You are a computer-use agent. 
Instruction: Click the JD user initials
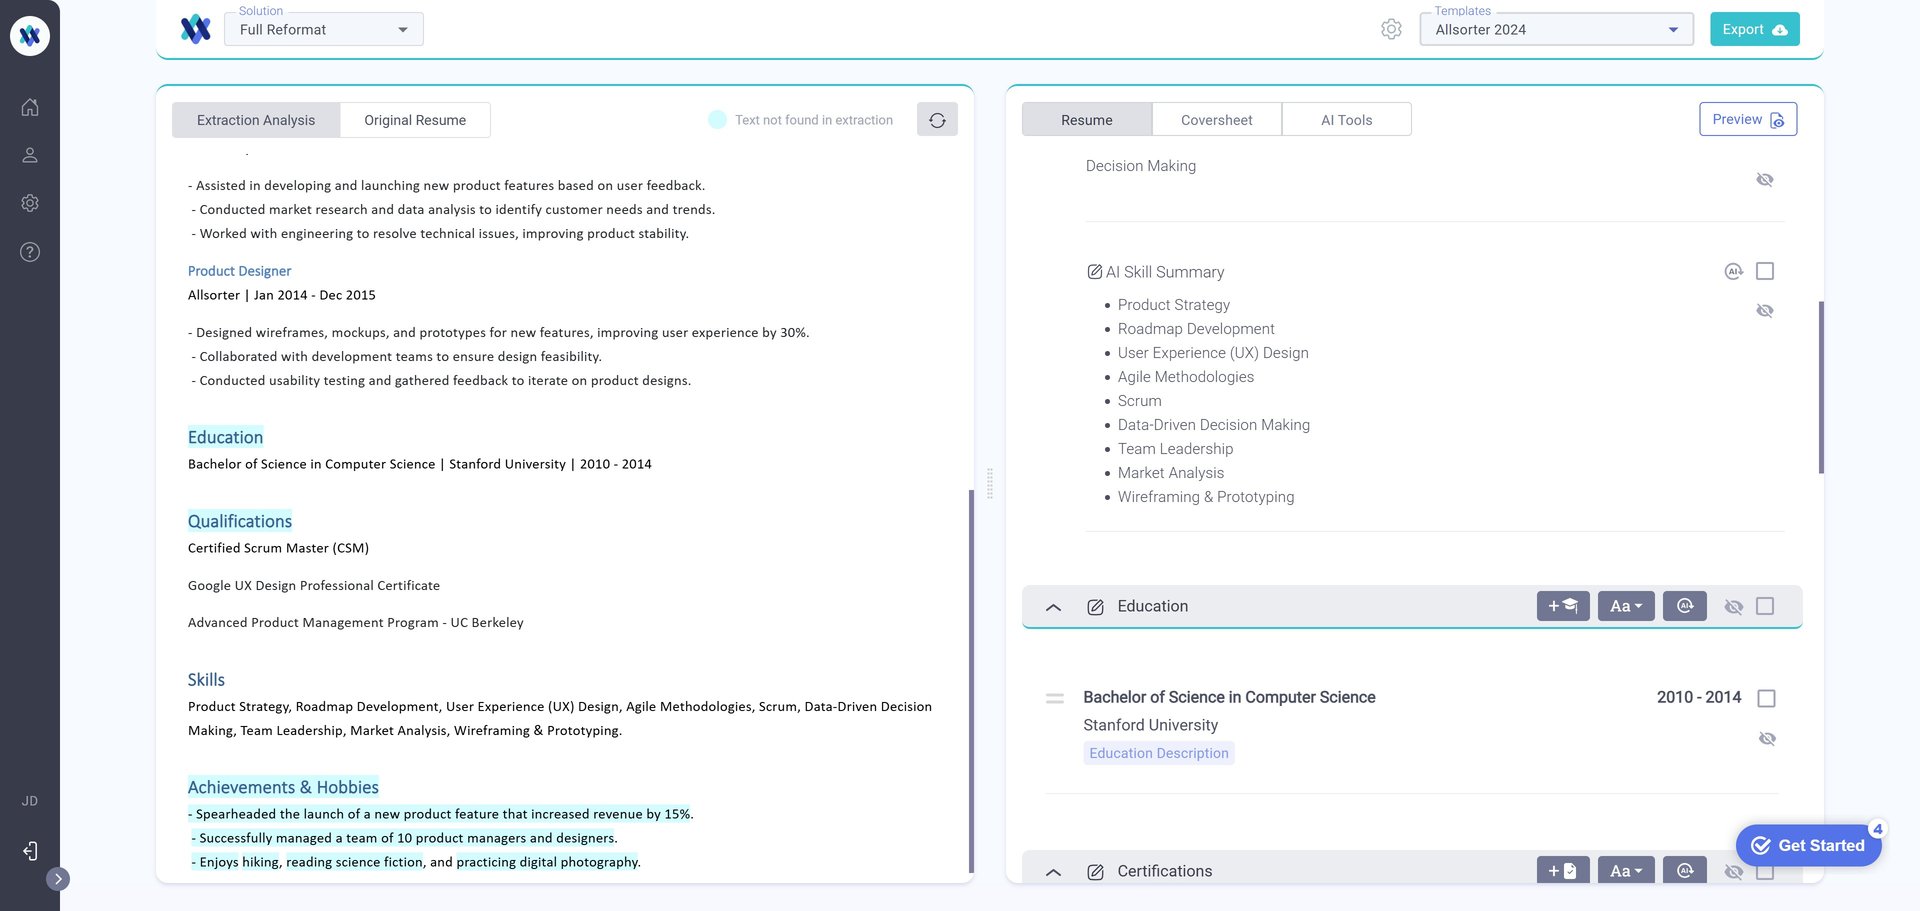pyautogui.click(x=30, y=801)
